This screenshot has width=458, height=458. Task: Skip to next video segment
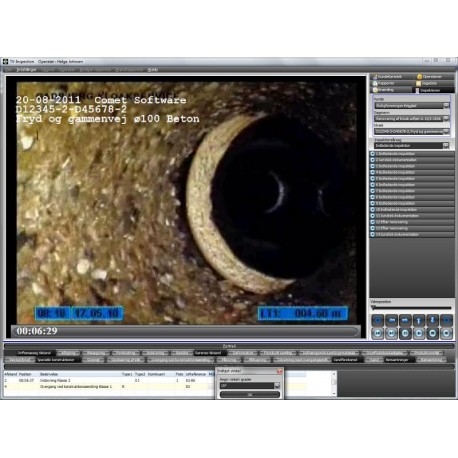(x=391, y=333)
